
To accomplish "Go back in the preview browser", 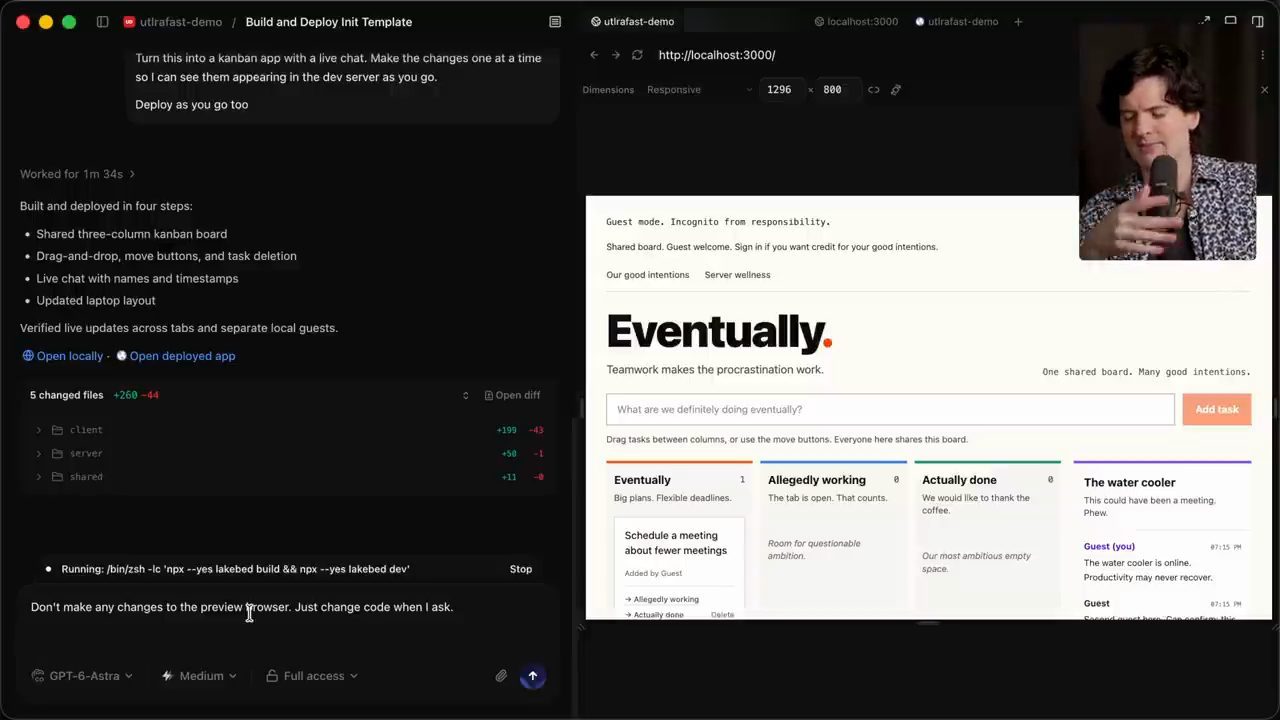I will coord(594,55).
